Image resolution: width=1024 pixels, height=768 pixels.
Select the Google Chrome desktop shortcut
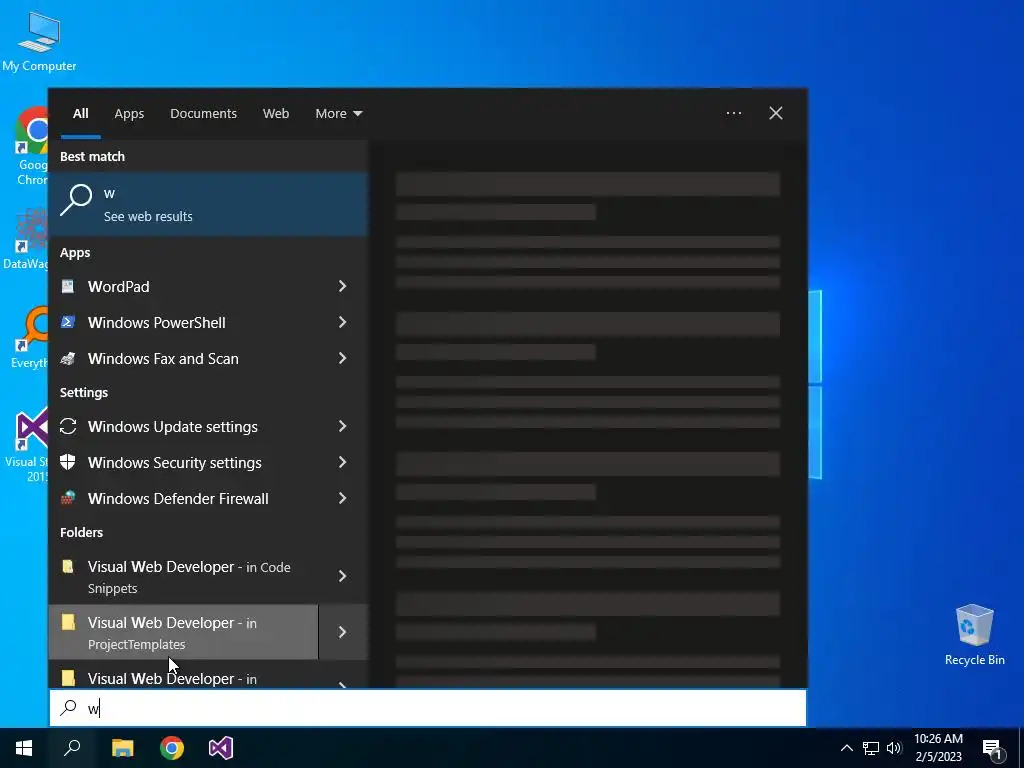(31, 146)
